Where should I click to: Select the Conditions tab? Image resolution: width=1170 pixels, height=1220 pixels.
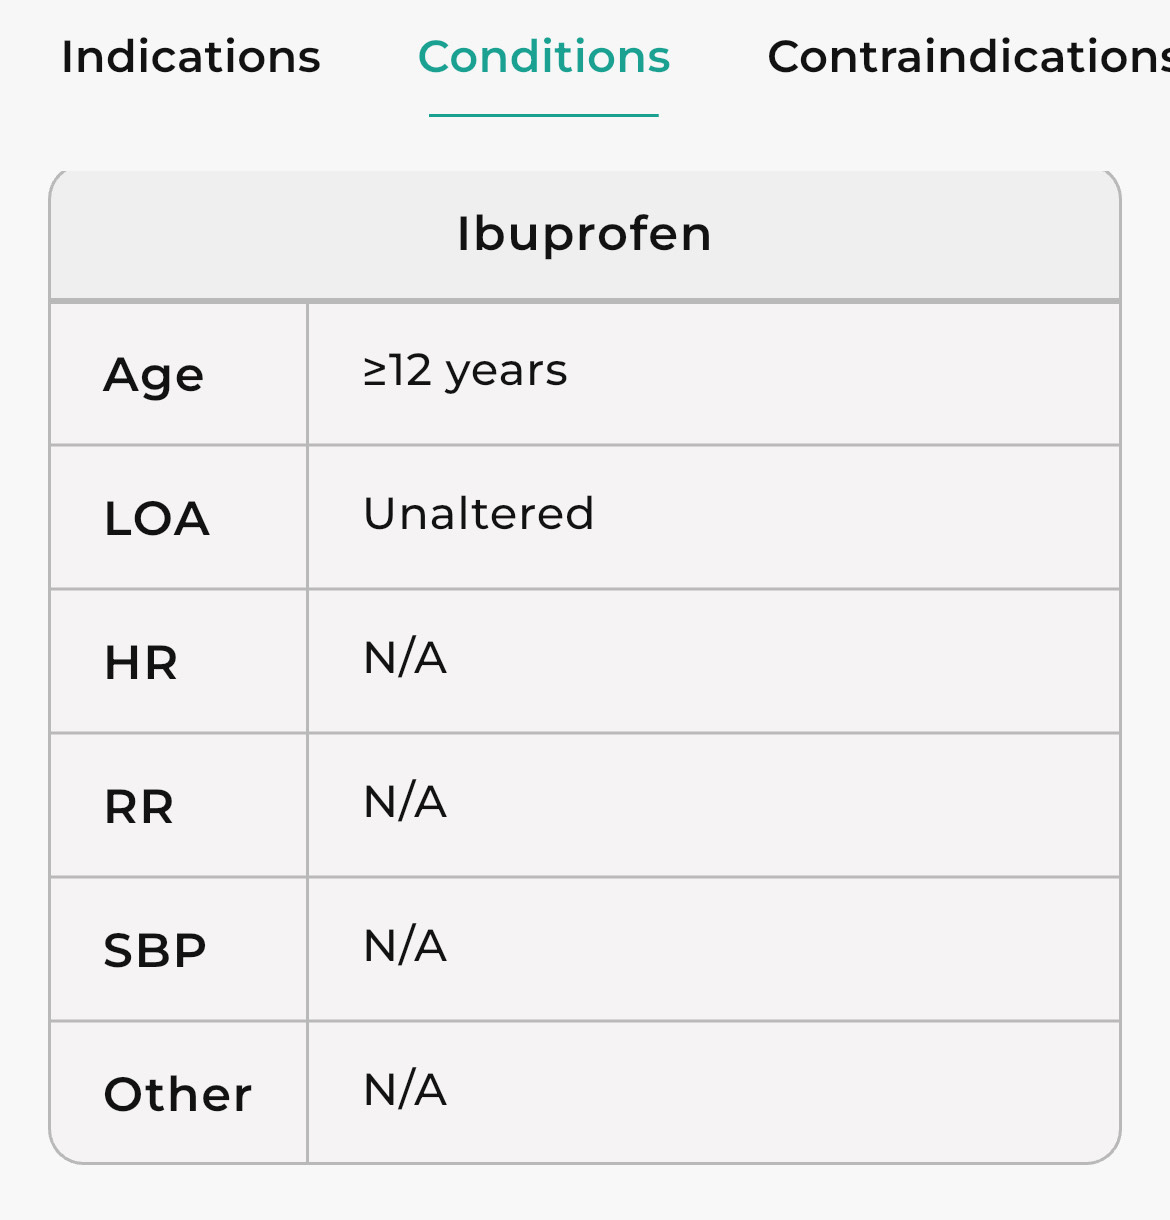coord(544,57)
